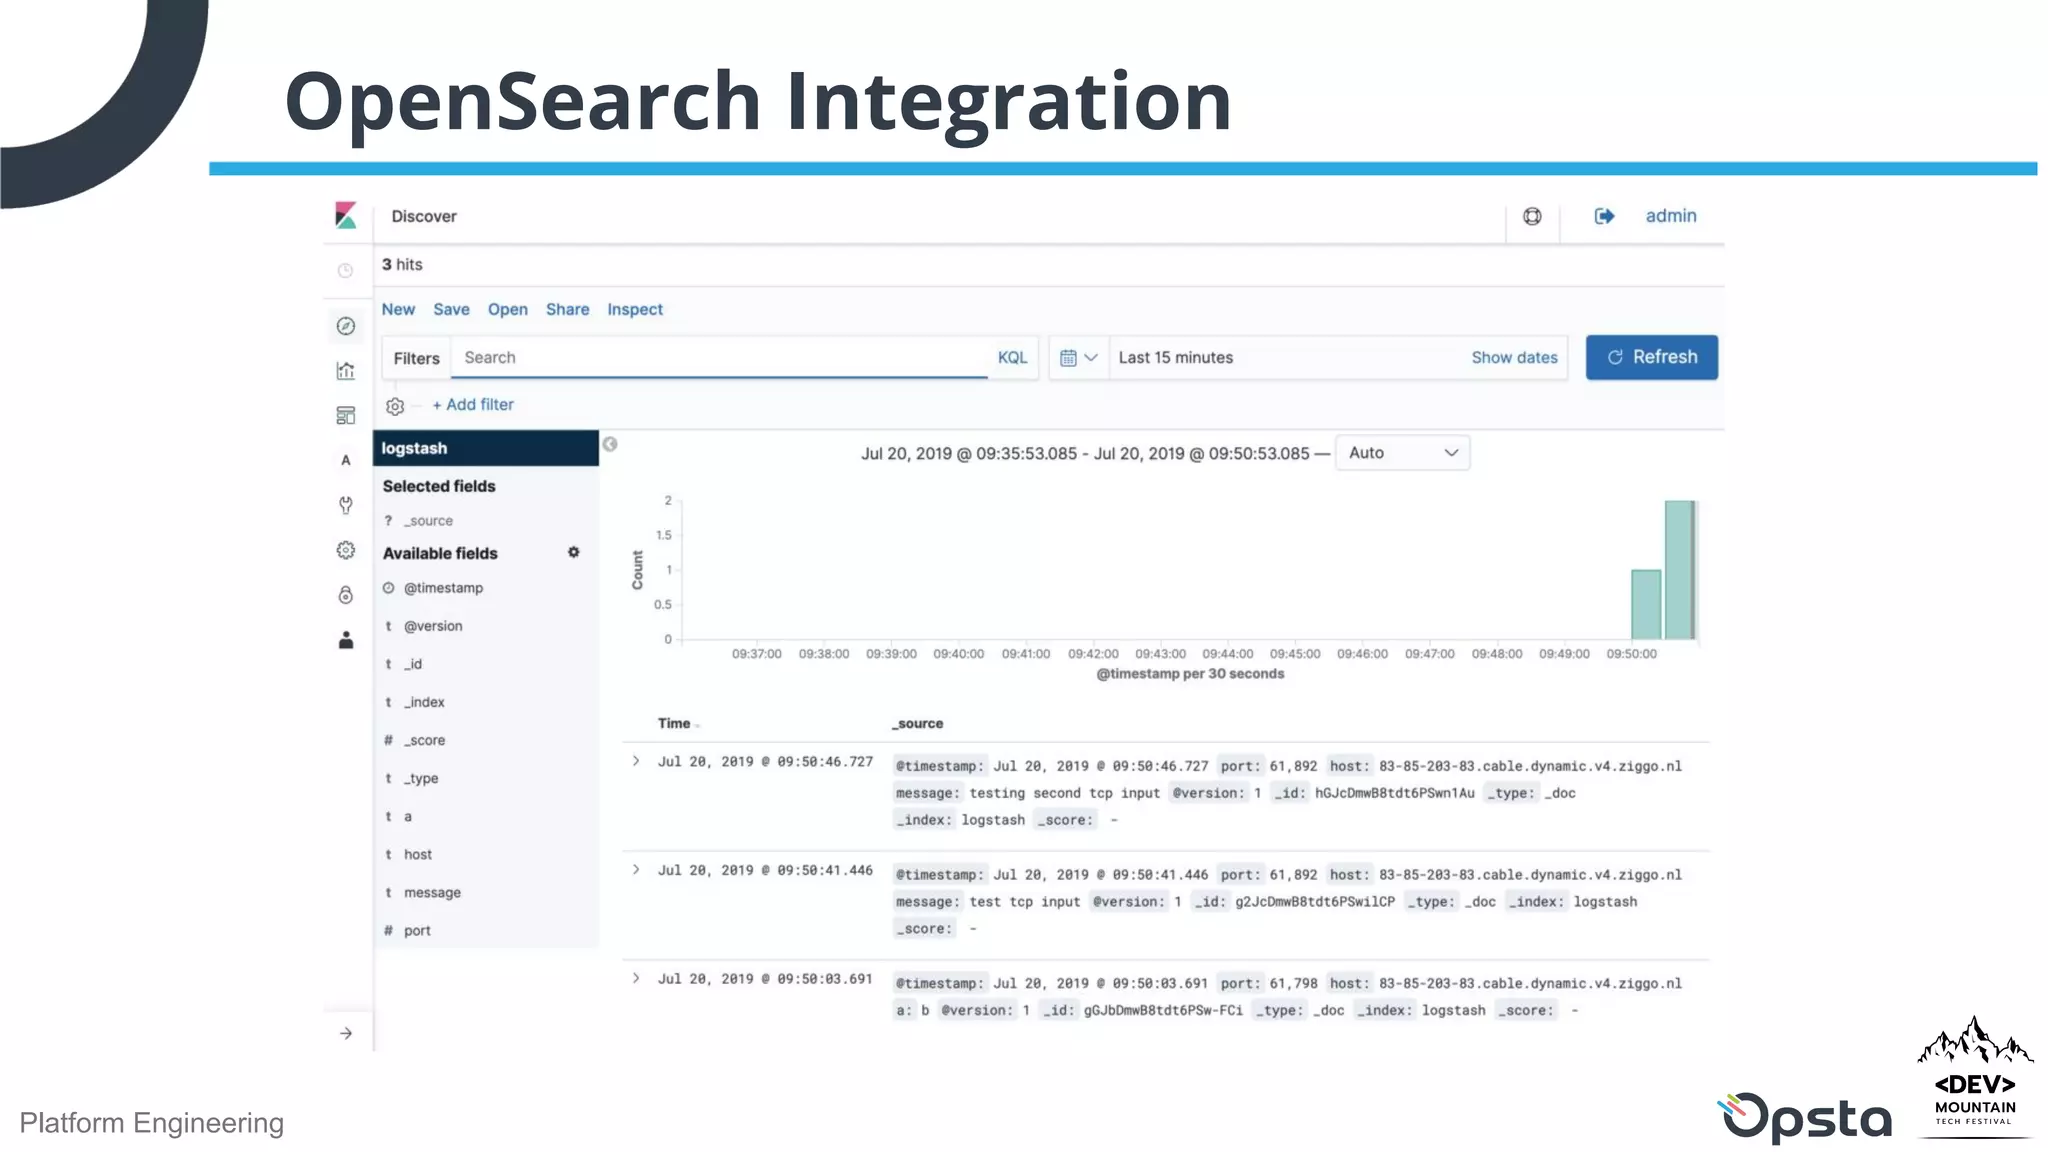
Task: Click the Filters label
Action: click(416, 358)
